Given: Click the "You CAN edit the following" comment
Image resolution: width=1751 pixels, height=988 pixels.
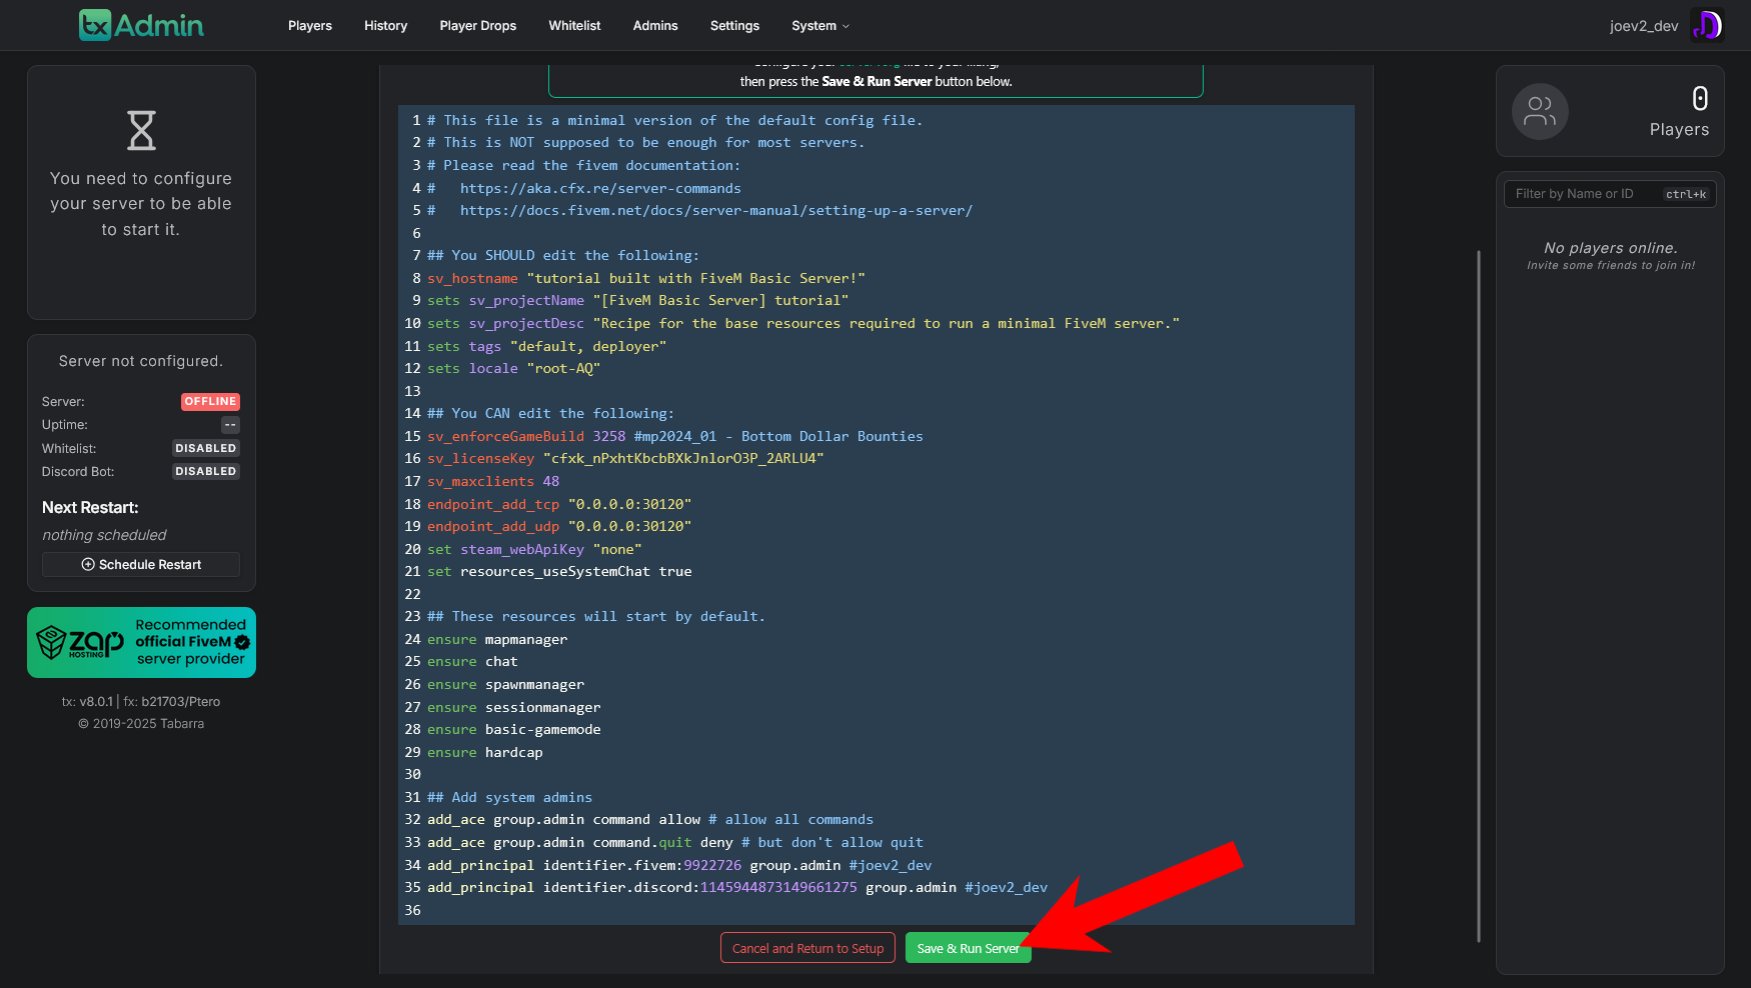Looking at the screenshot, I should (550, 413).
